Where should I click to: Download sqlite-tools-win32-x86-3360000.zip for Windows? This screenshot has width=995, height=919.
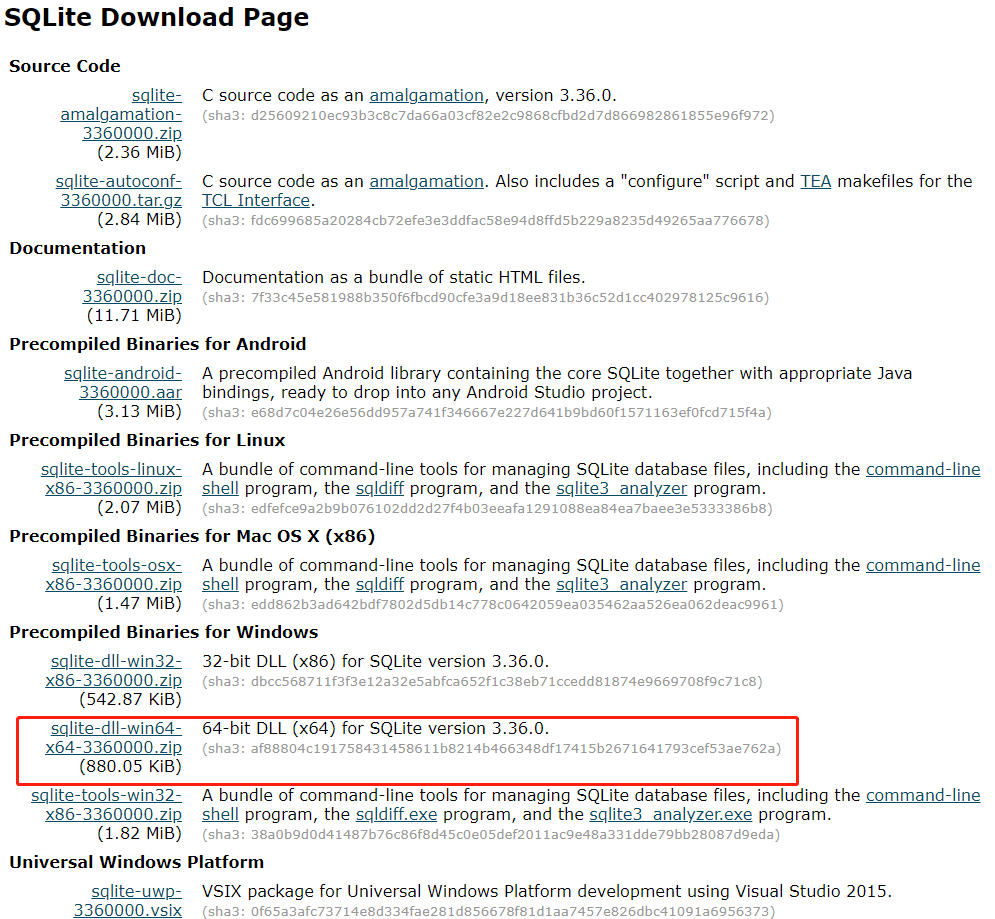coord(107,804)
